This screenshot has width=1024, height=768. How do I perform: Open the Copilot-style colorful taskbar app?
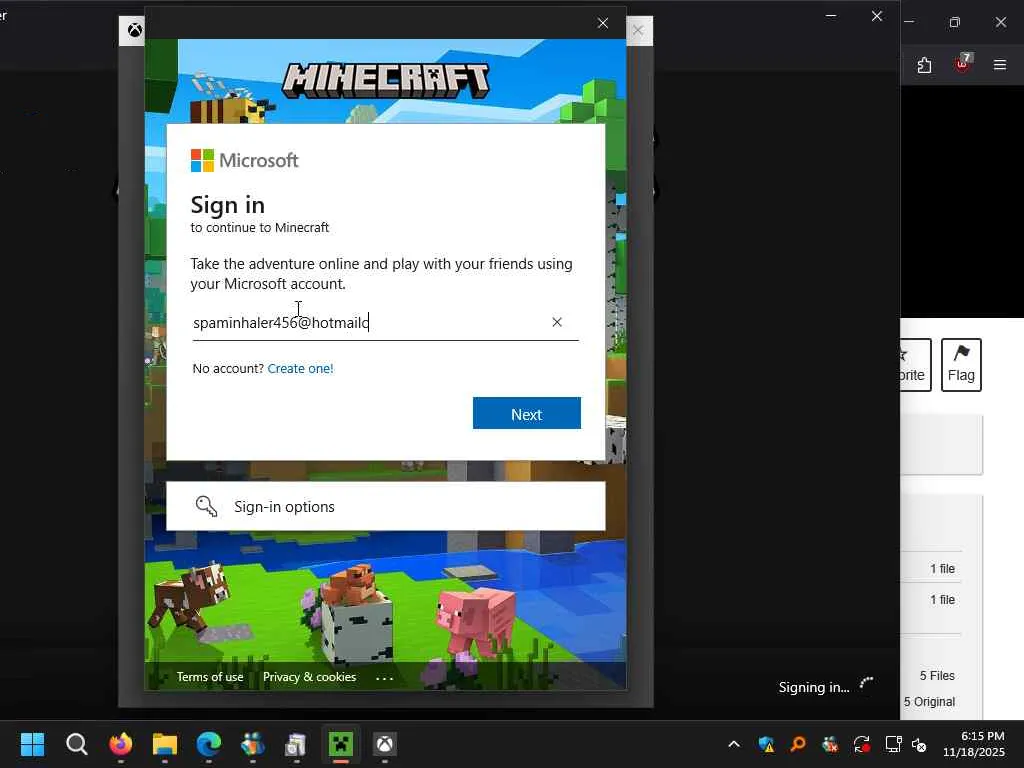tap(253, 744)
